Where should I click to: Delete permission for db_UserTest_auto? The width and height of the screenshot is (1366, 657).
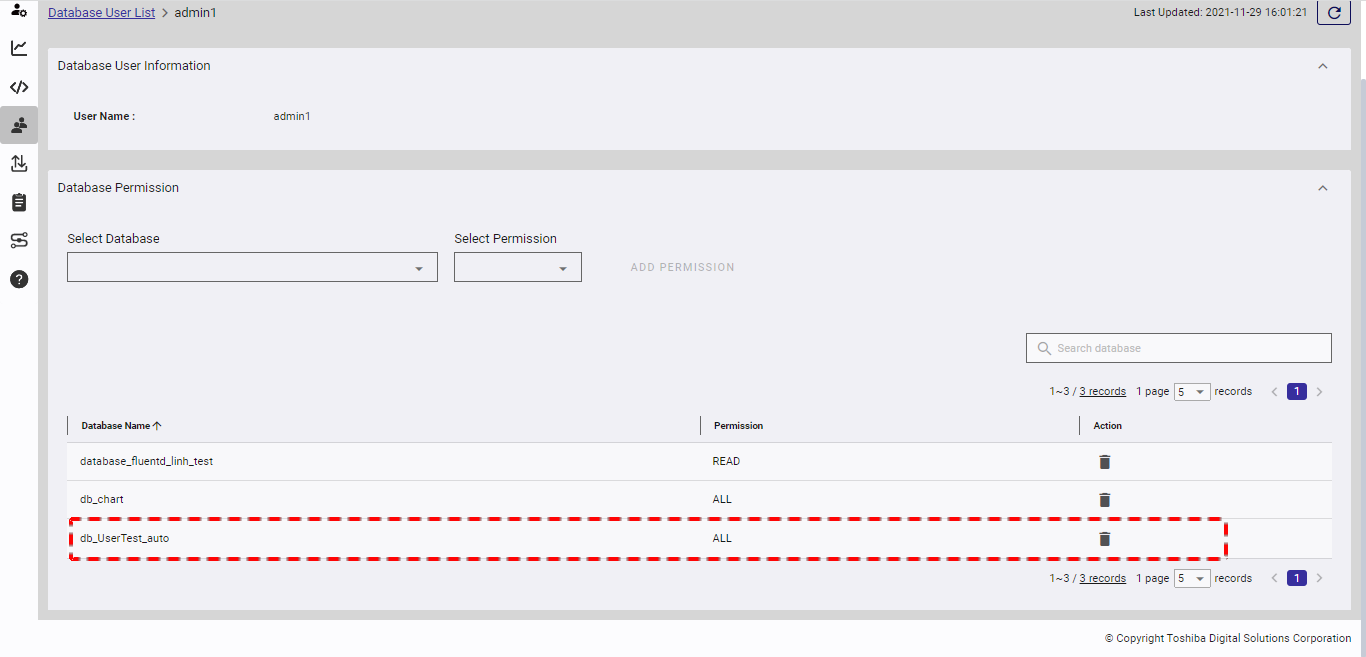[1104, 539]
